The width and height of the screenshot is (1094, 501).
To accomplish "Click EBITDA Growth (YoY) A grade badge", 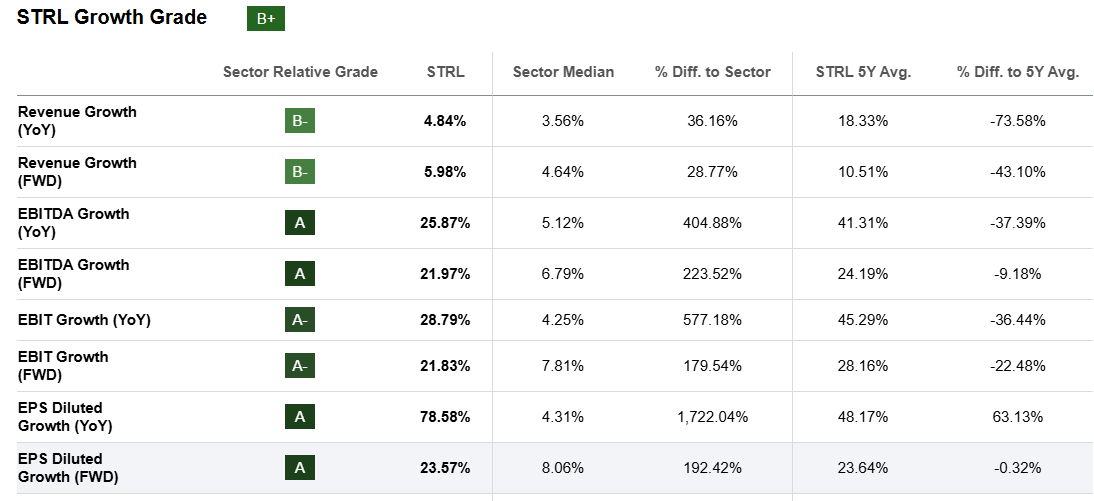I will point(300,223).
